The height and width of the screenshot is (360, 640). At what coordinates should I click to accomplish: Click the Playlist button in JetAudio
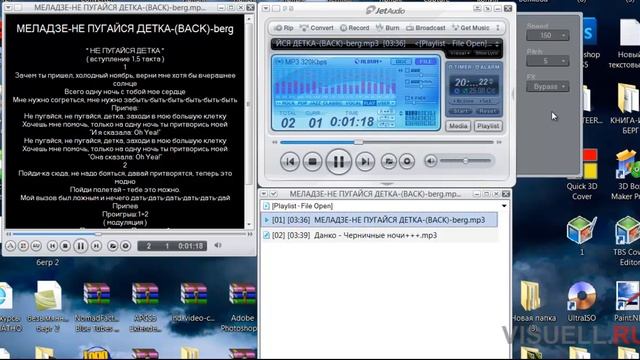click(x=488, y=126)
